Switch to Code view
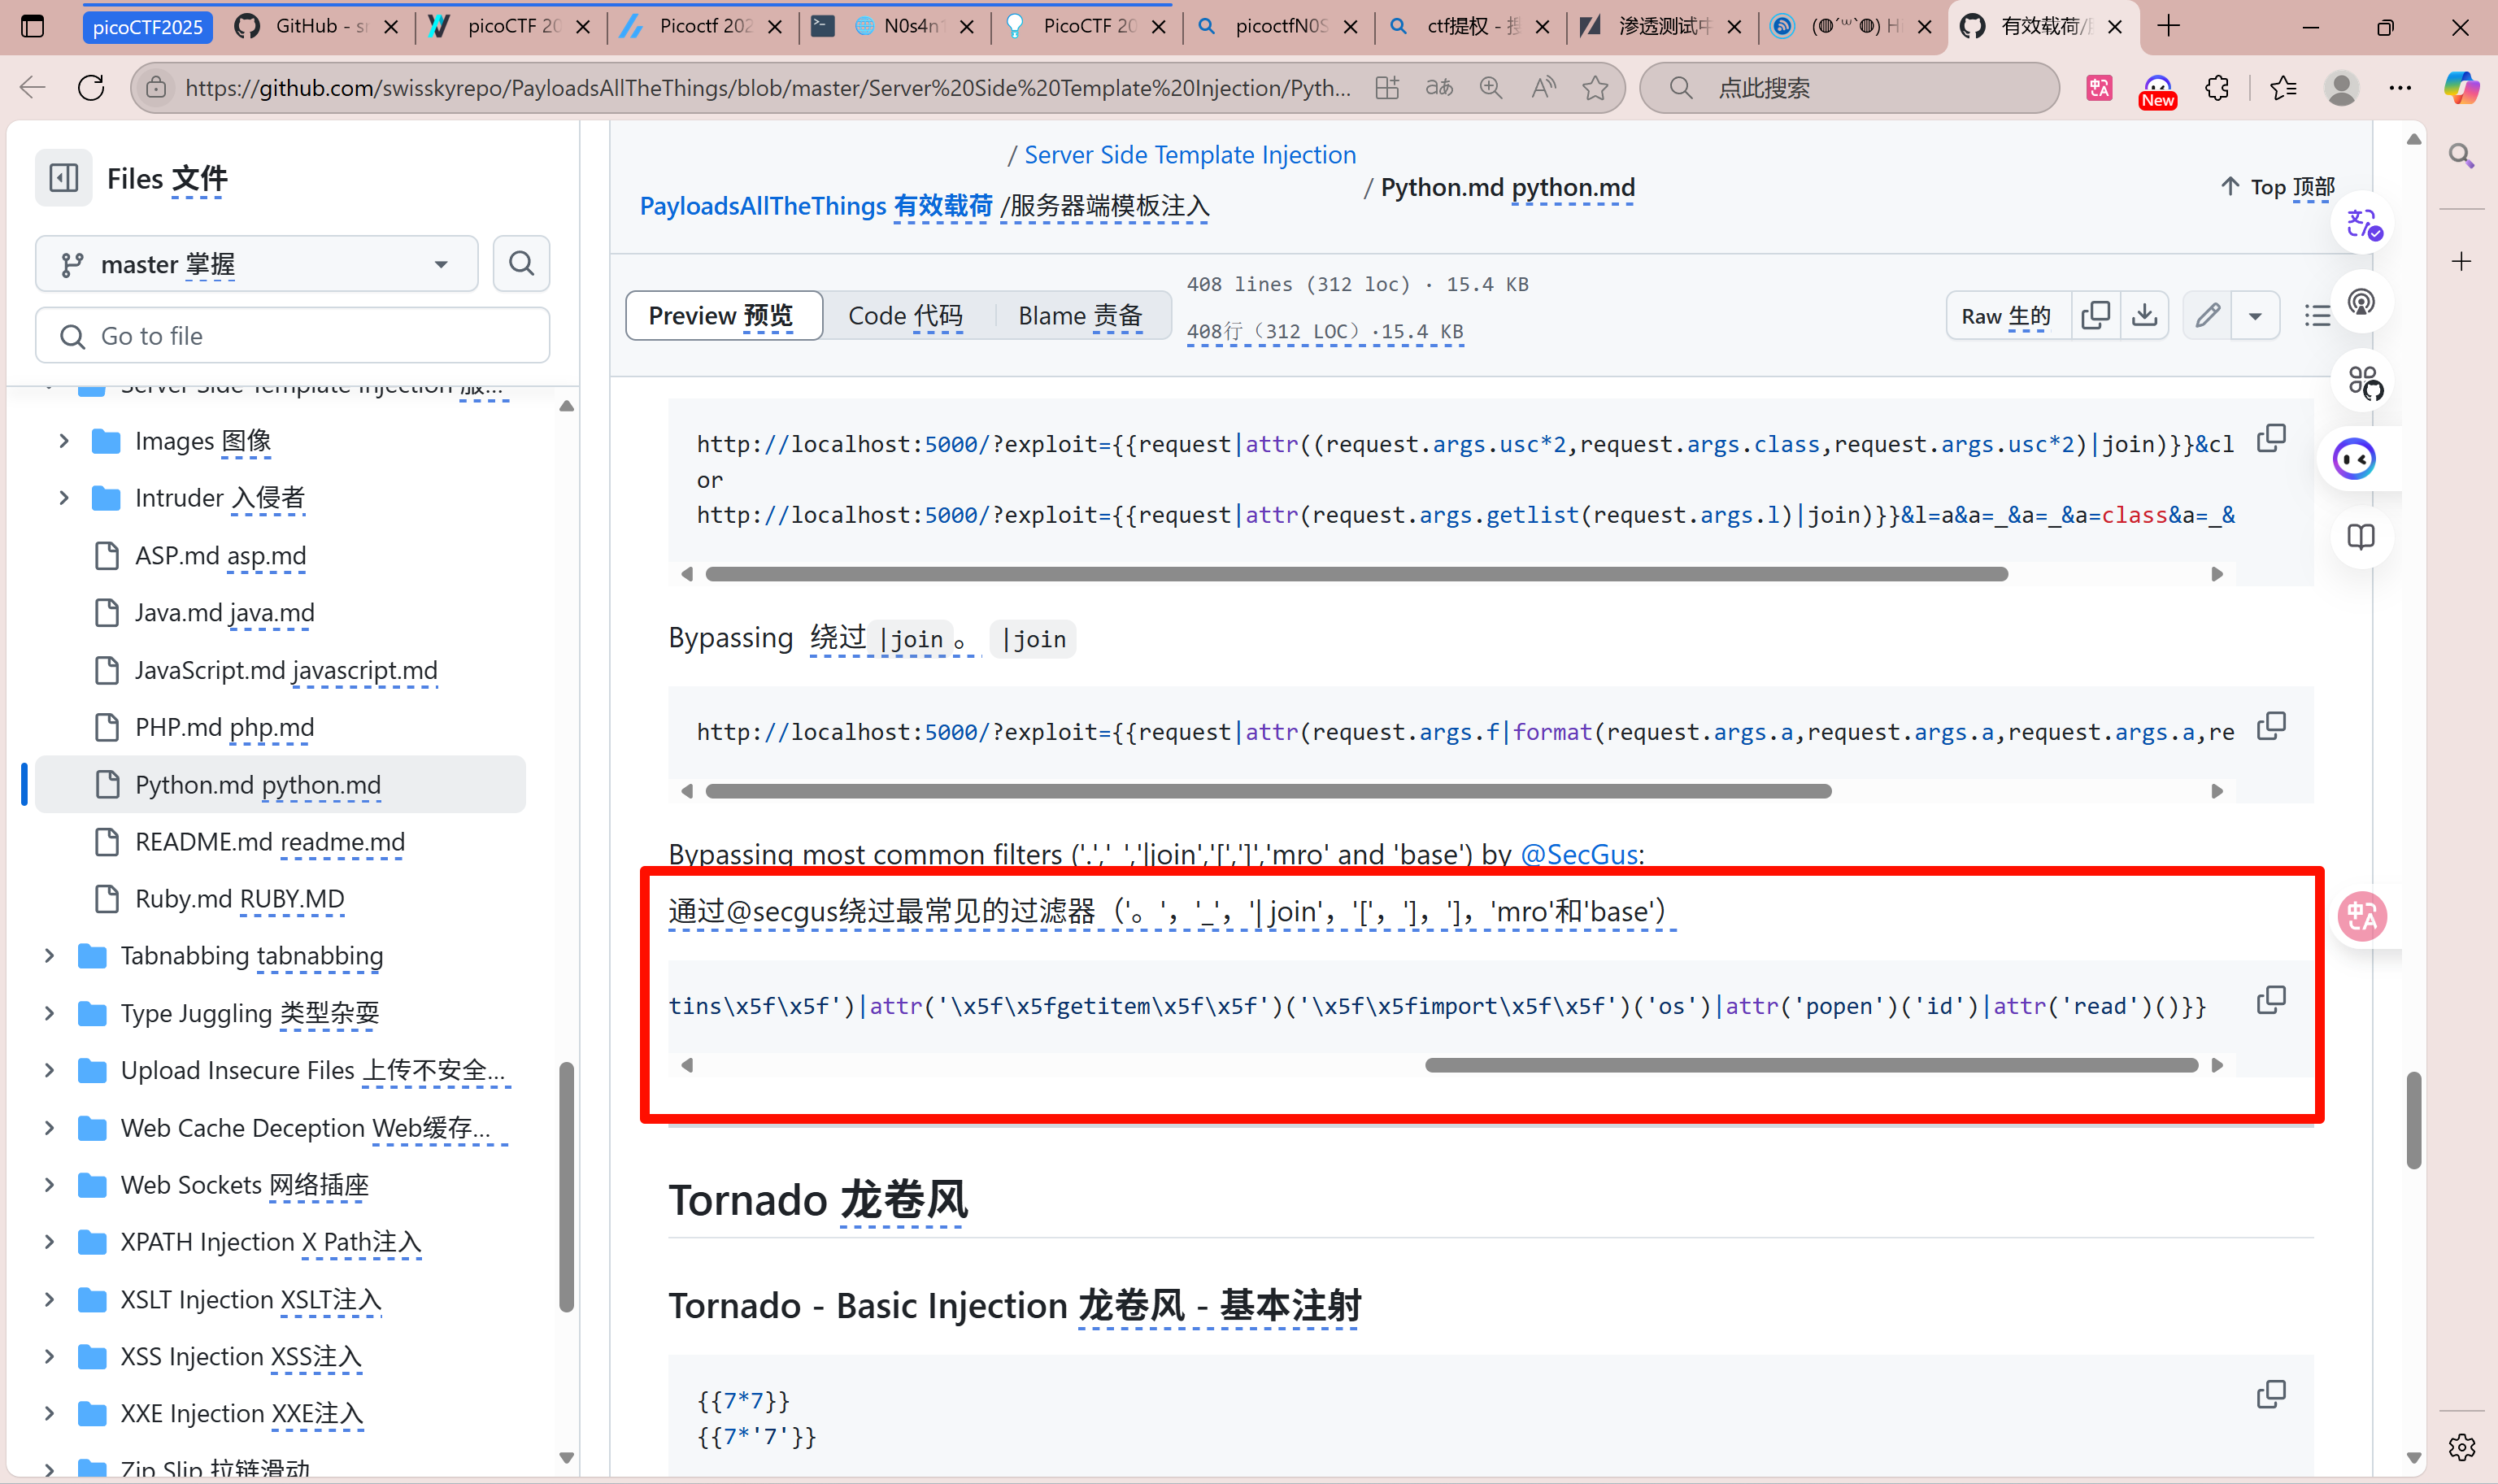This screenshot has height=1484, width=2498. click(905, 316)
